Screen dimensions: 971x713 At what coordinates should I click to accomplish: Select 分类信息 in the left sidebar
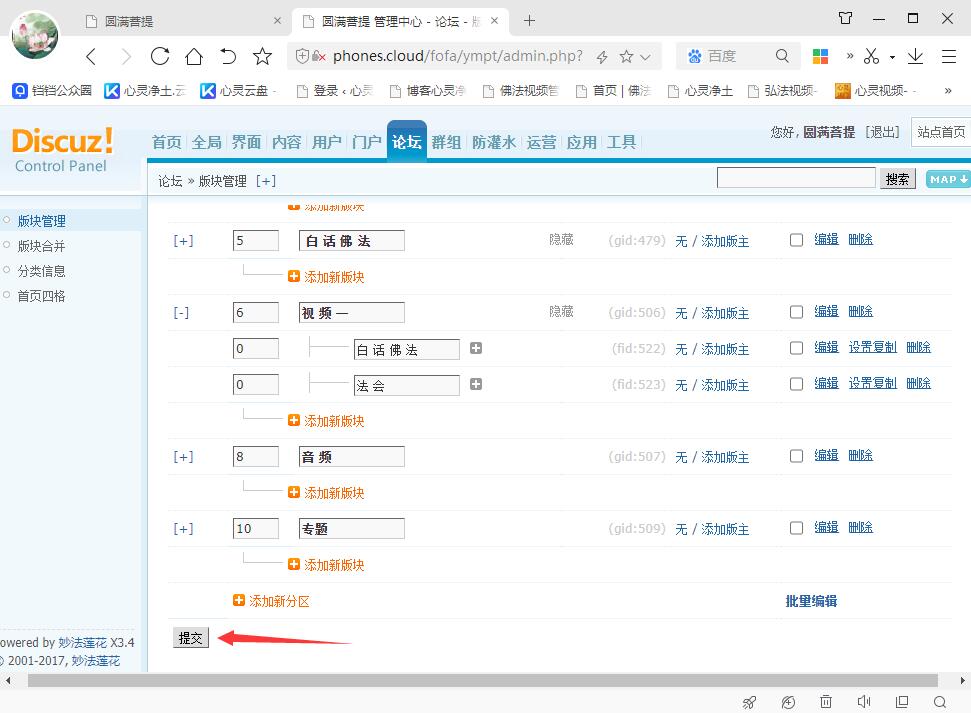point(41,271)
